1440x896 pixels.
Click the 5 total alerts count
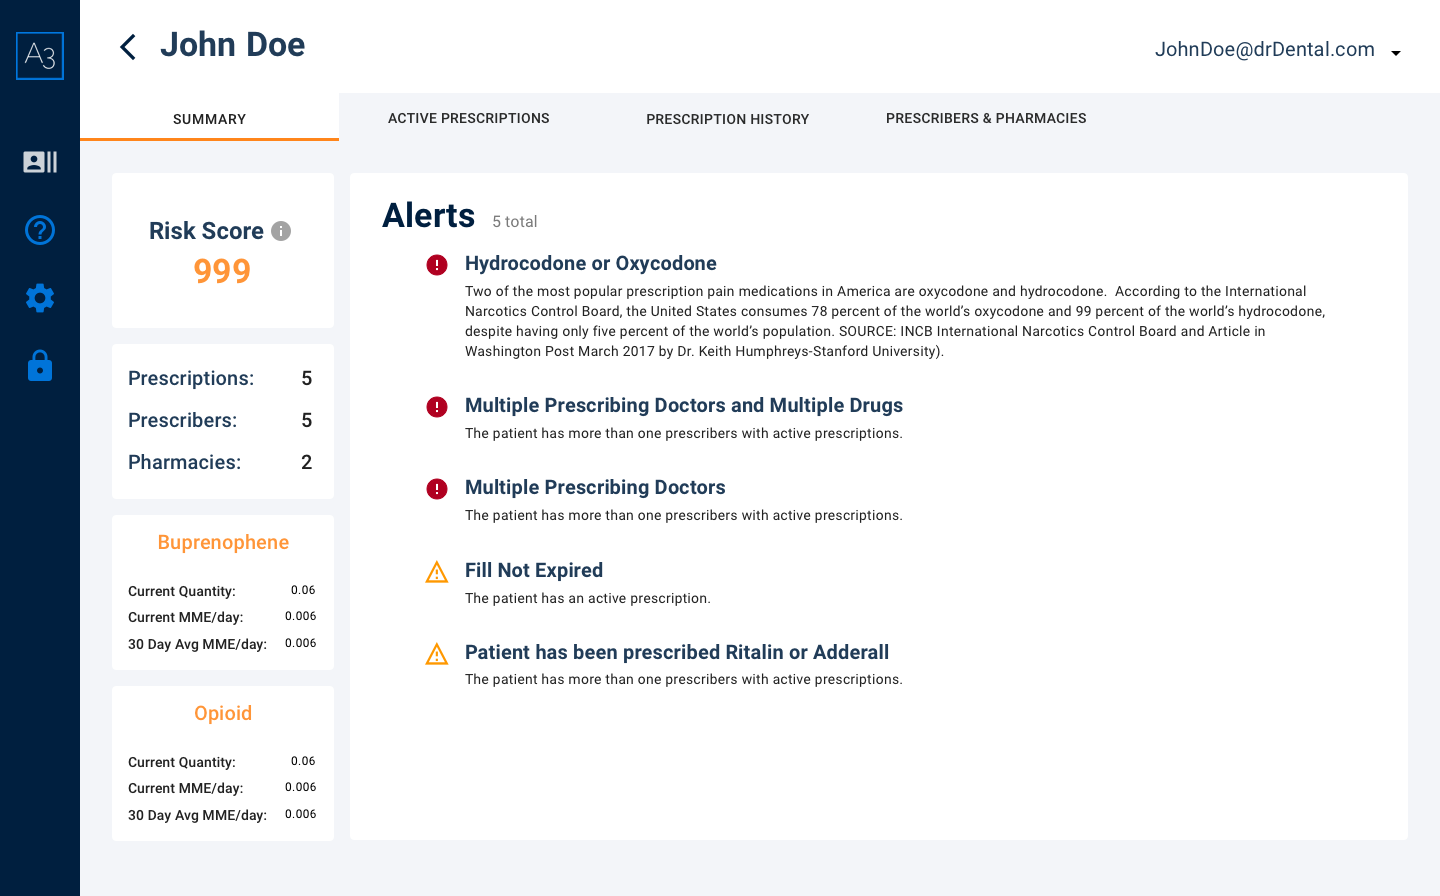point(515,222)
